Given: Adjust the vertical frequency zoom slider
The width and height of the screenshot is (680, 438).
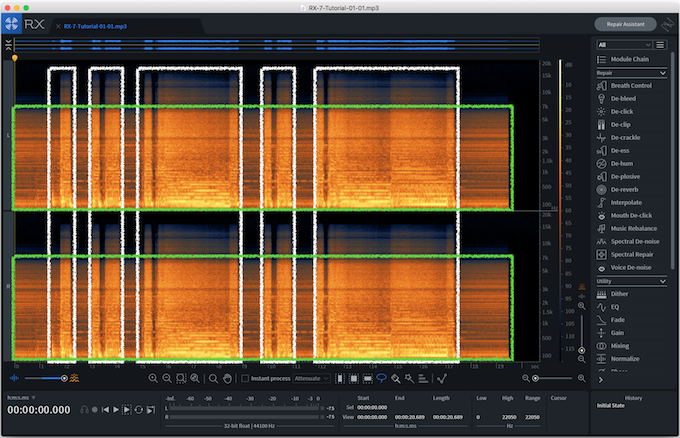Looking at the screenshot, I should point(582,333).
